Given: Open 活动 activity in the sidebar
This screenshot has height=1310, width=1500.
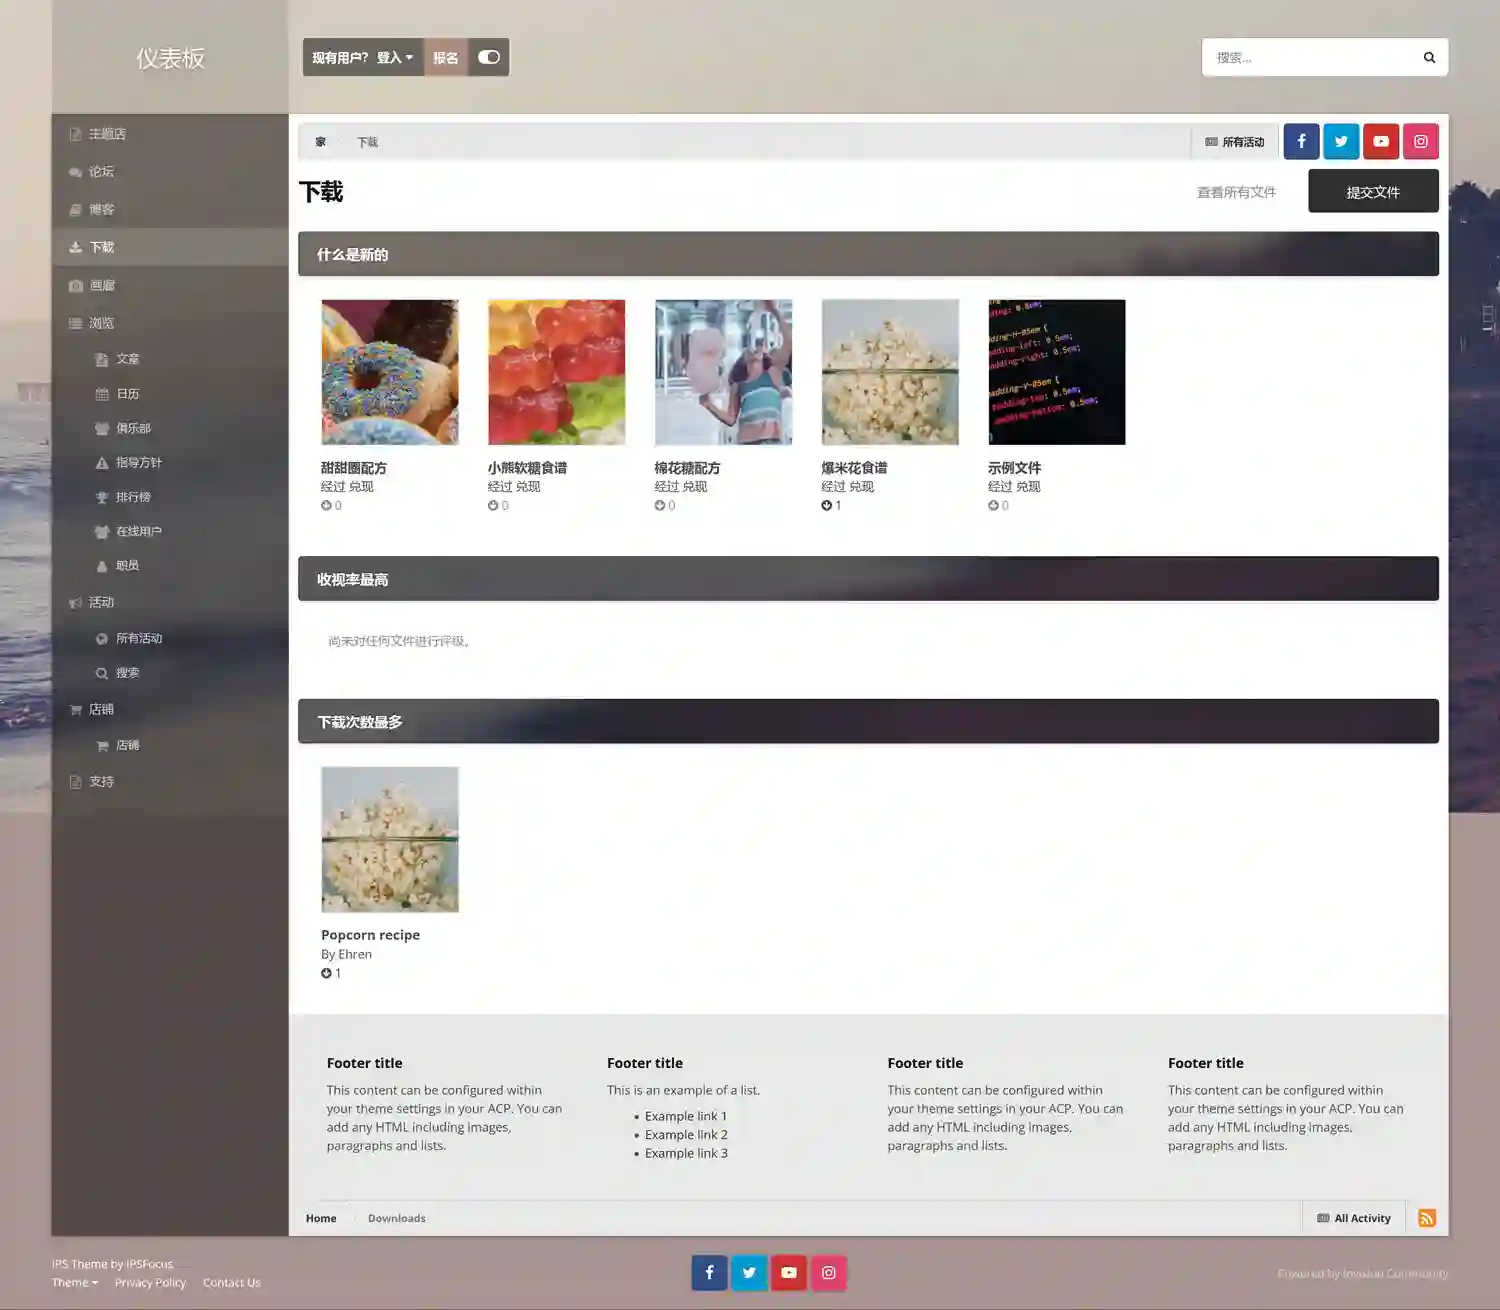Looking at the screenshot, I should [170, 602].
